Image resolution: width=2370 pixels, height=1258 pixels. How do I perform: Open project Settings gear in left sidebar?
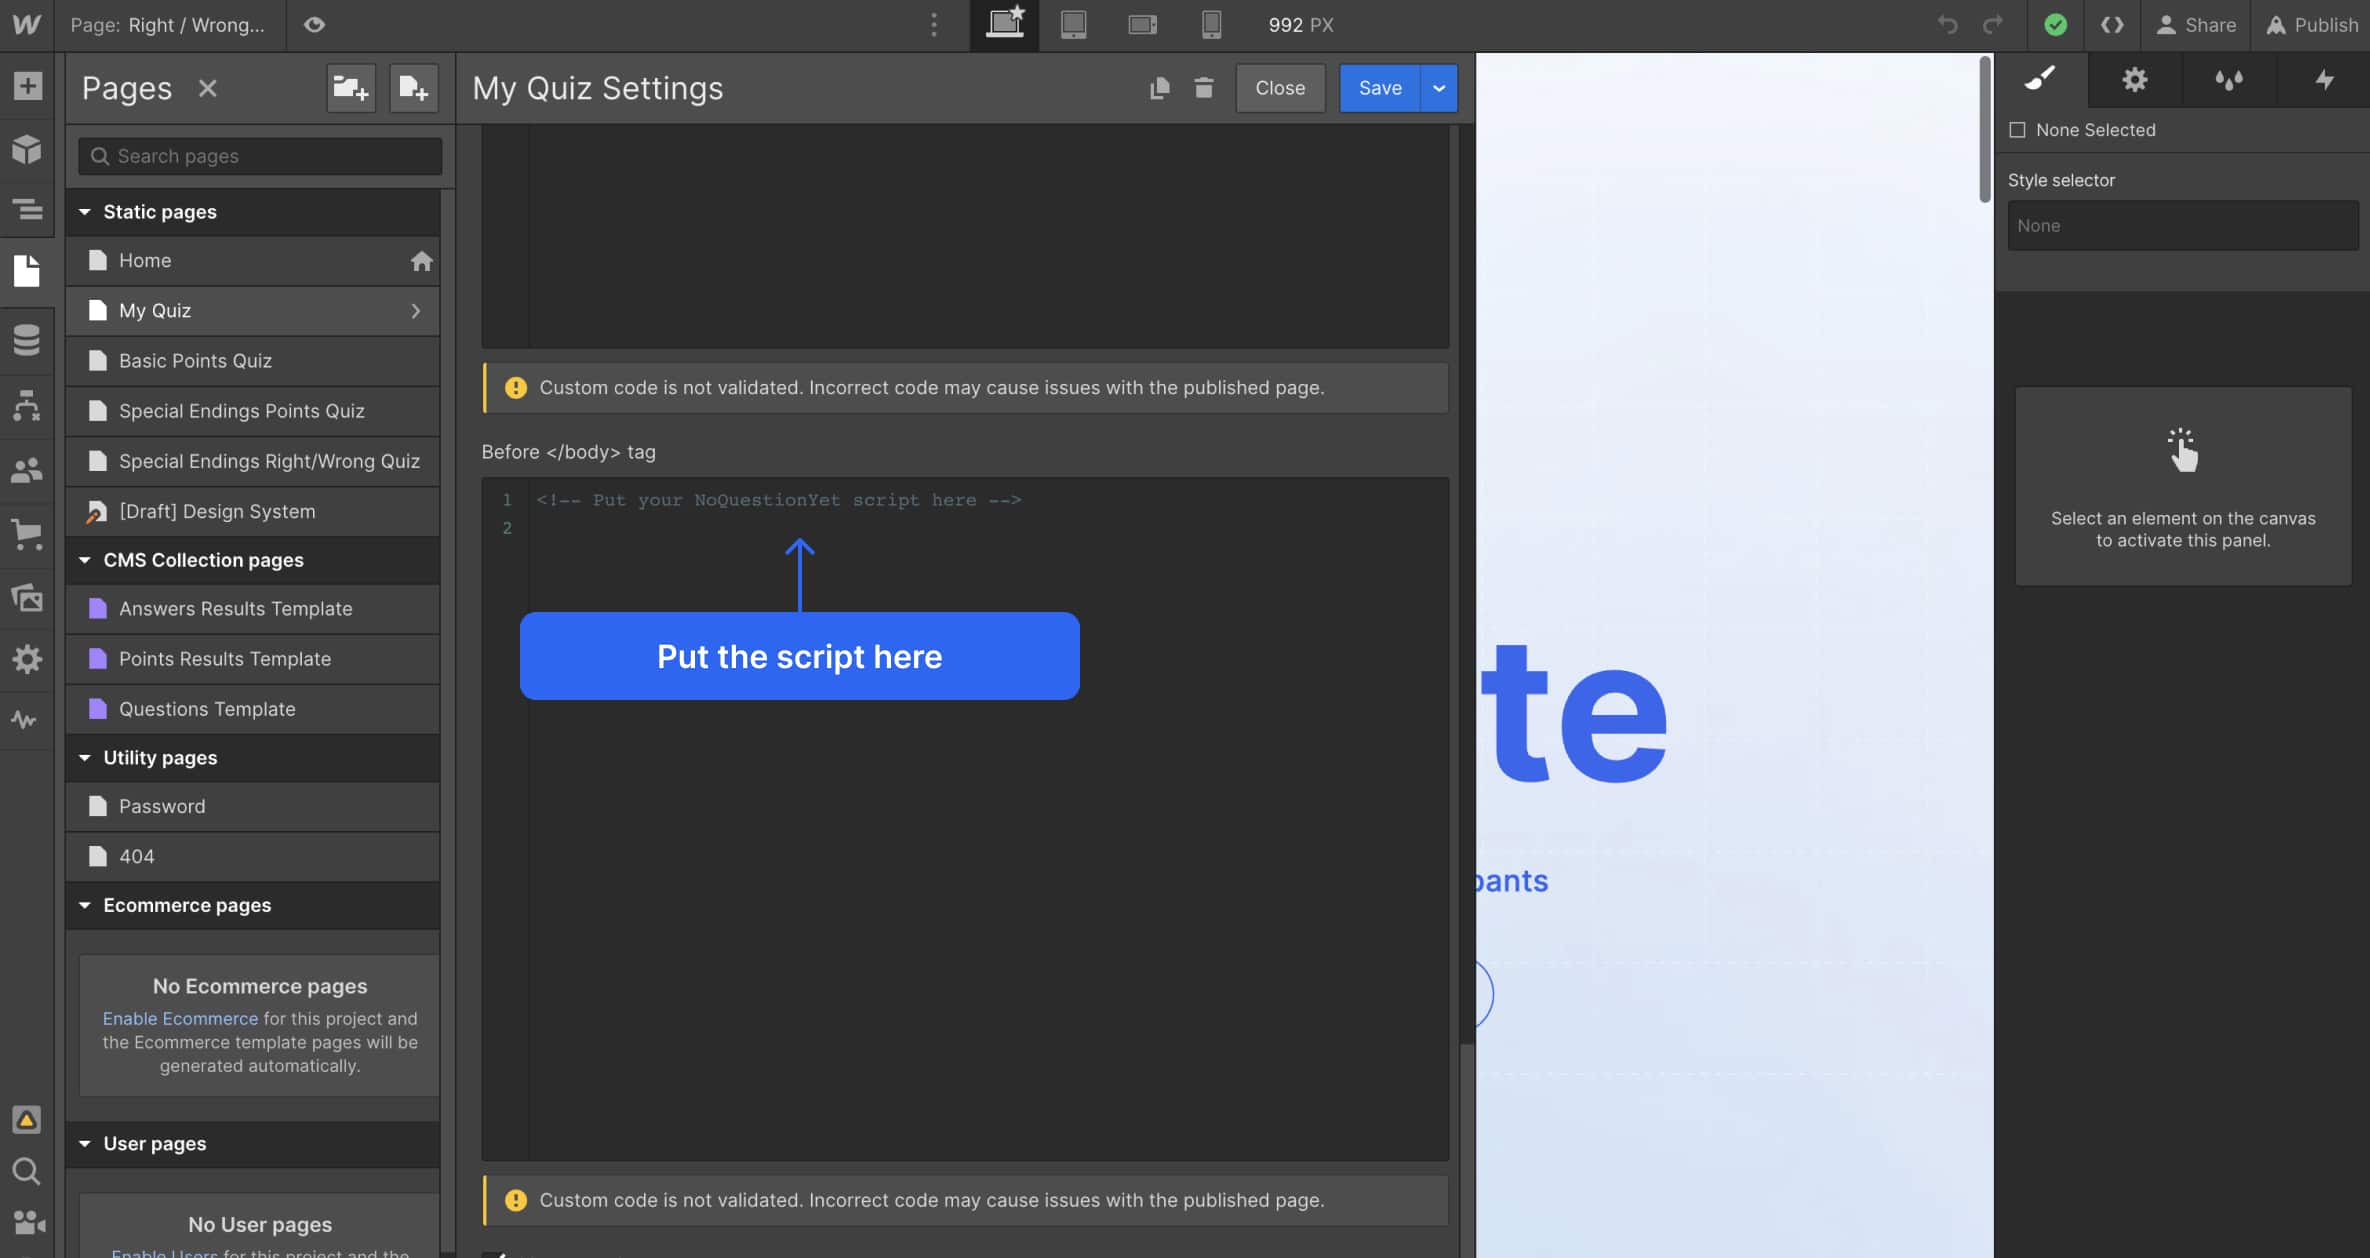[x=27, y=659]
